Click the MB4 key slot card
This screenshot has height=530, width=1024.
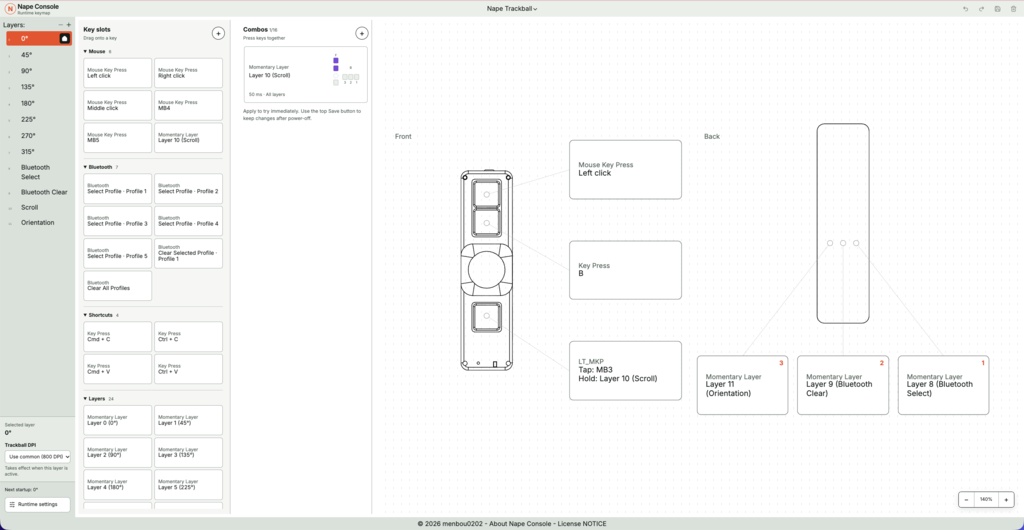[188, 105]
